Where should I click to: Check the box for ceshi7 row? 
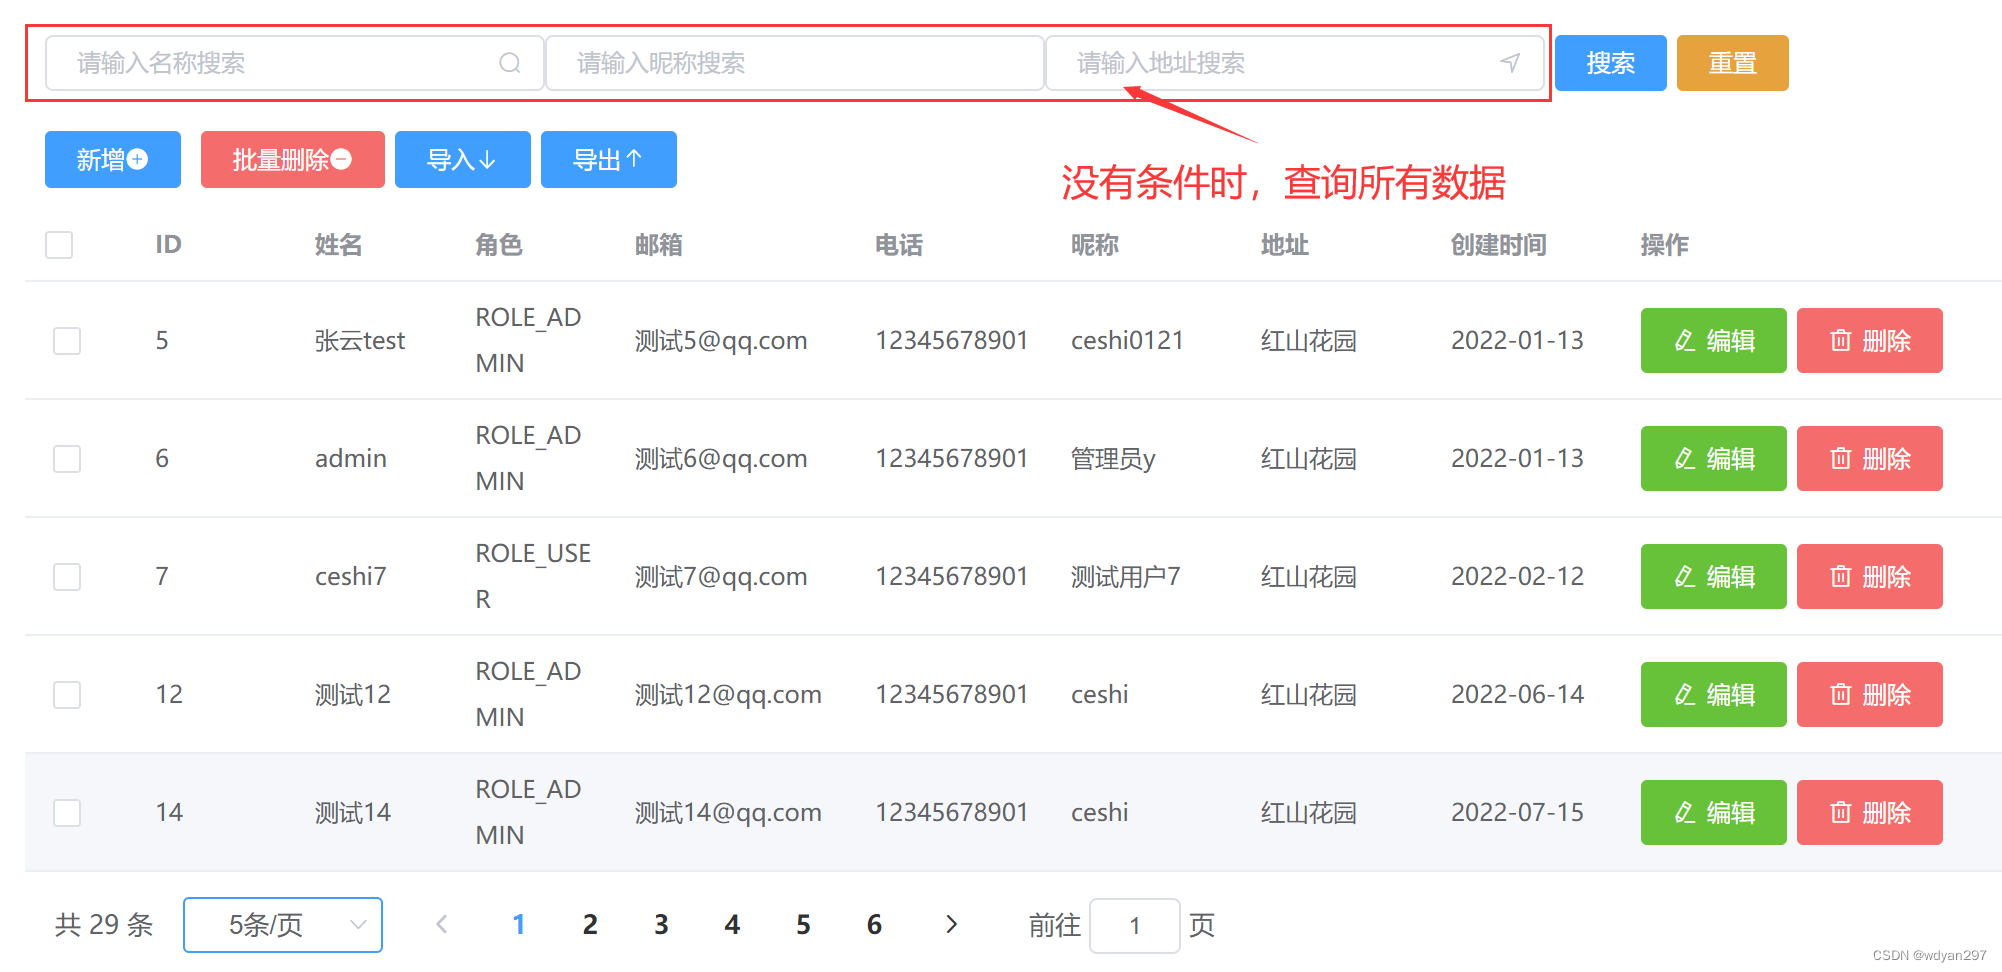click(x=67, y=577)
